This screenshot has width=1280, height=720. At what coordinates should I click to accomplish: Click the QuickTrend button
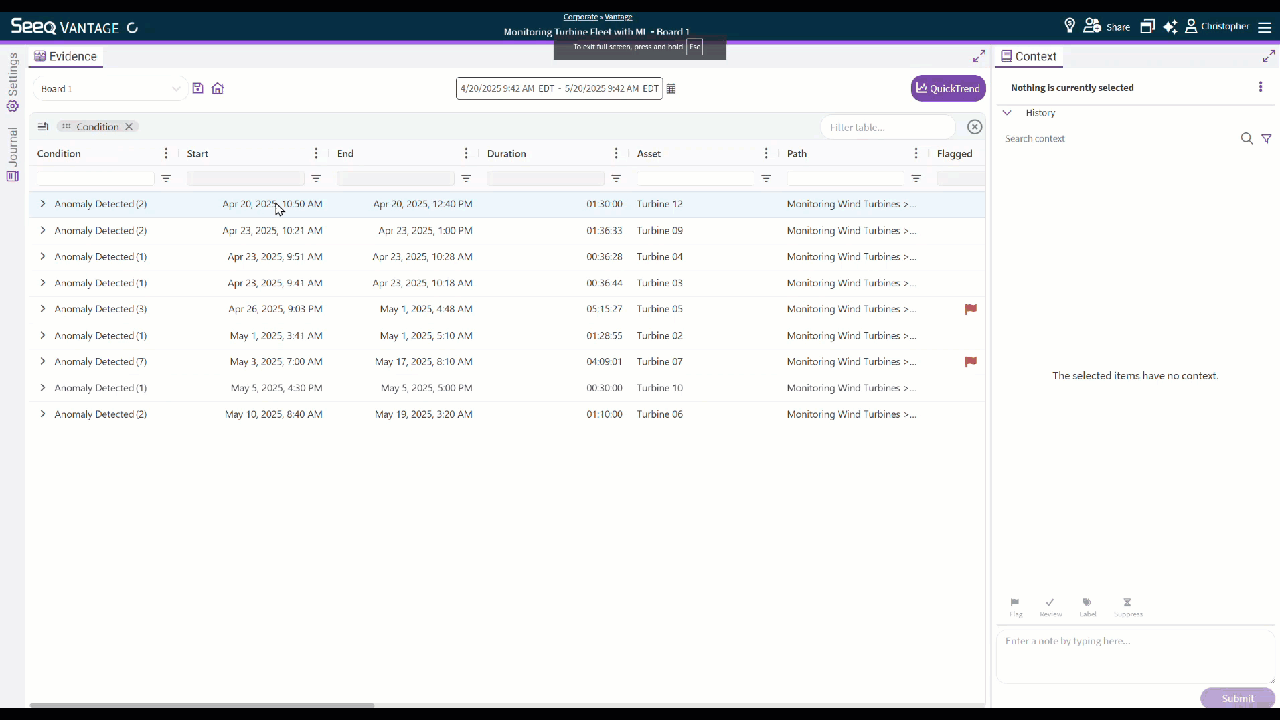click(x=947, y=89)
